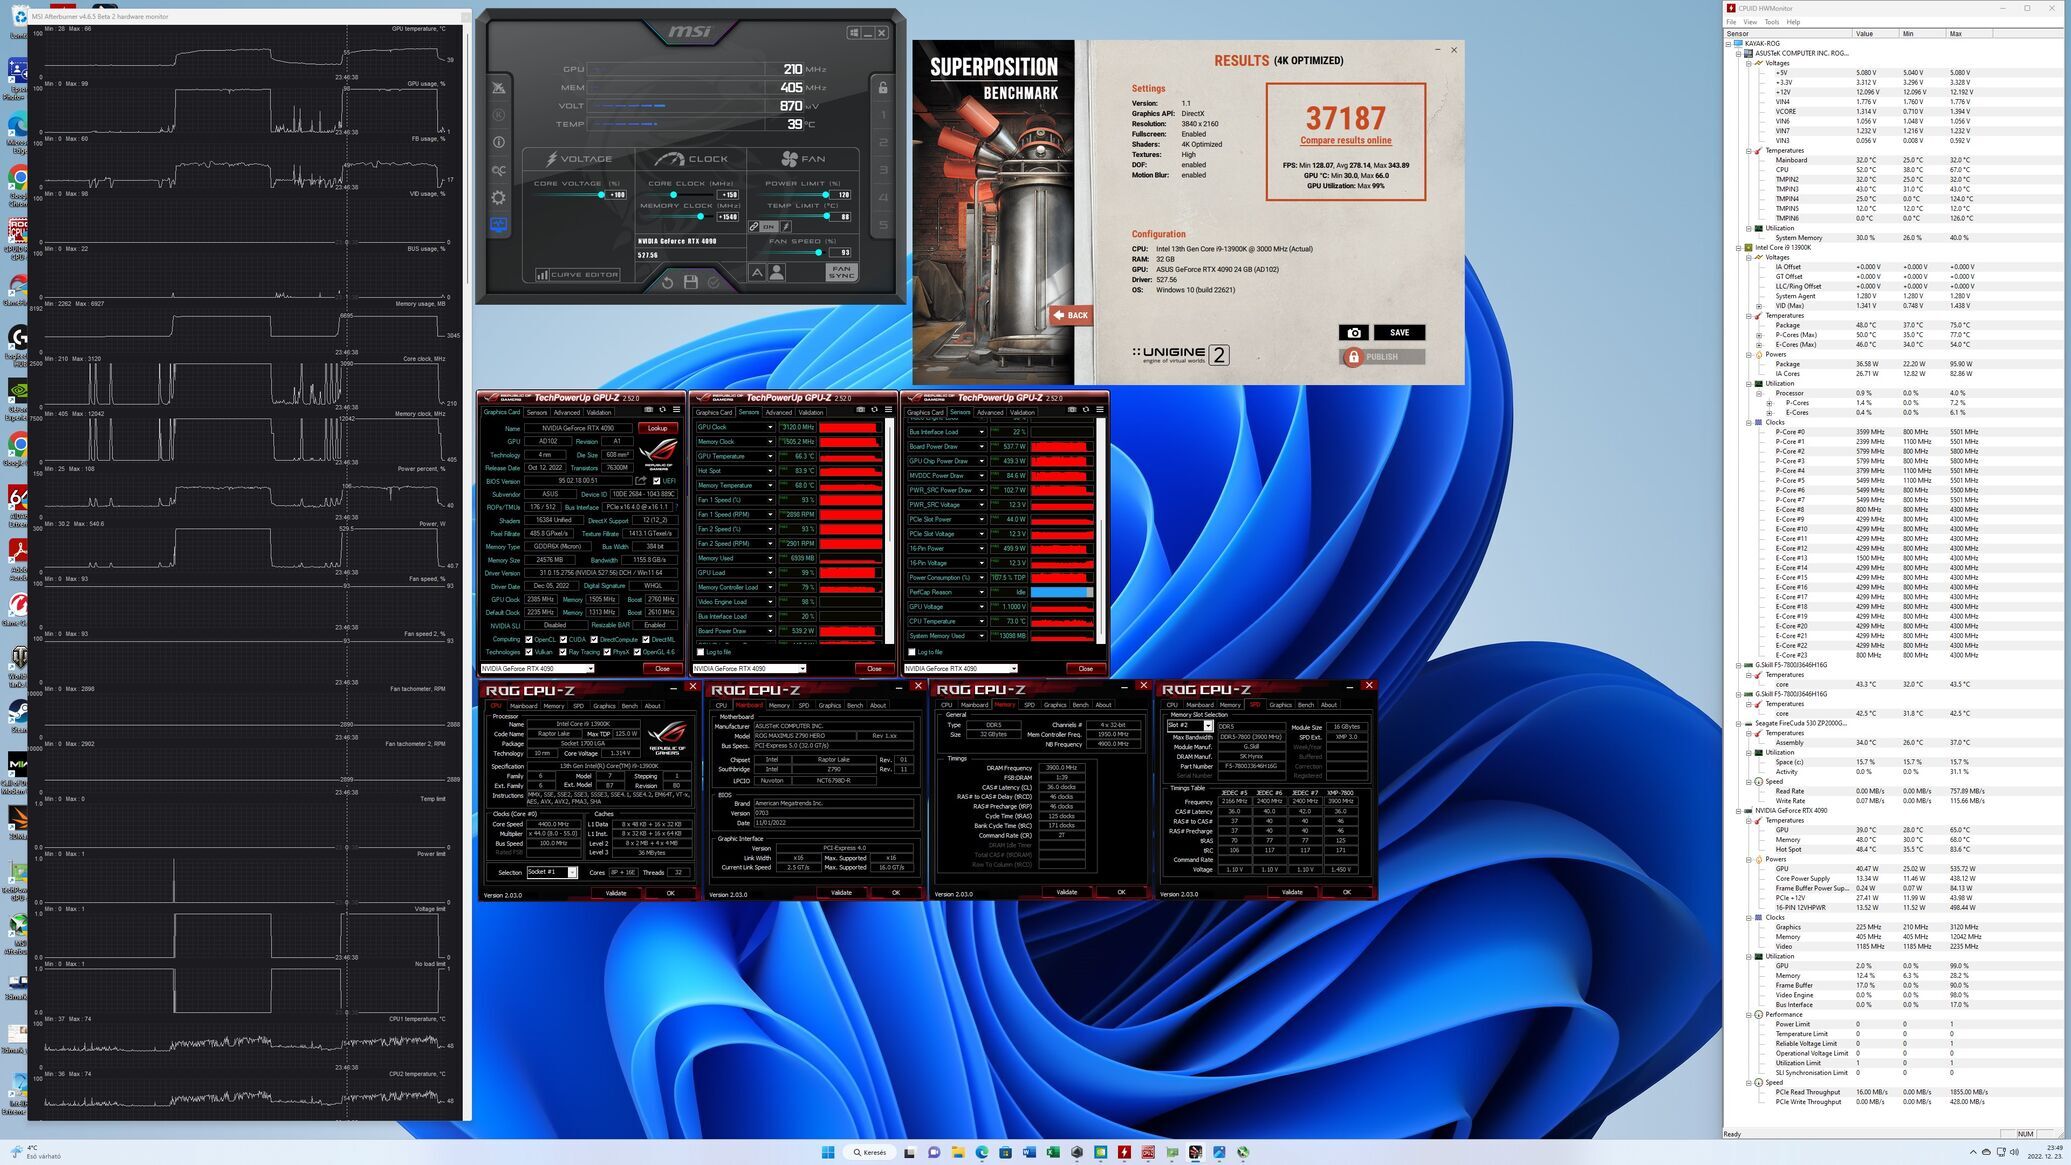
Task: Open Afterburner Curve Editor
Action: (577, 274)
